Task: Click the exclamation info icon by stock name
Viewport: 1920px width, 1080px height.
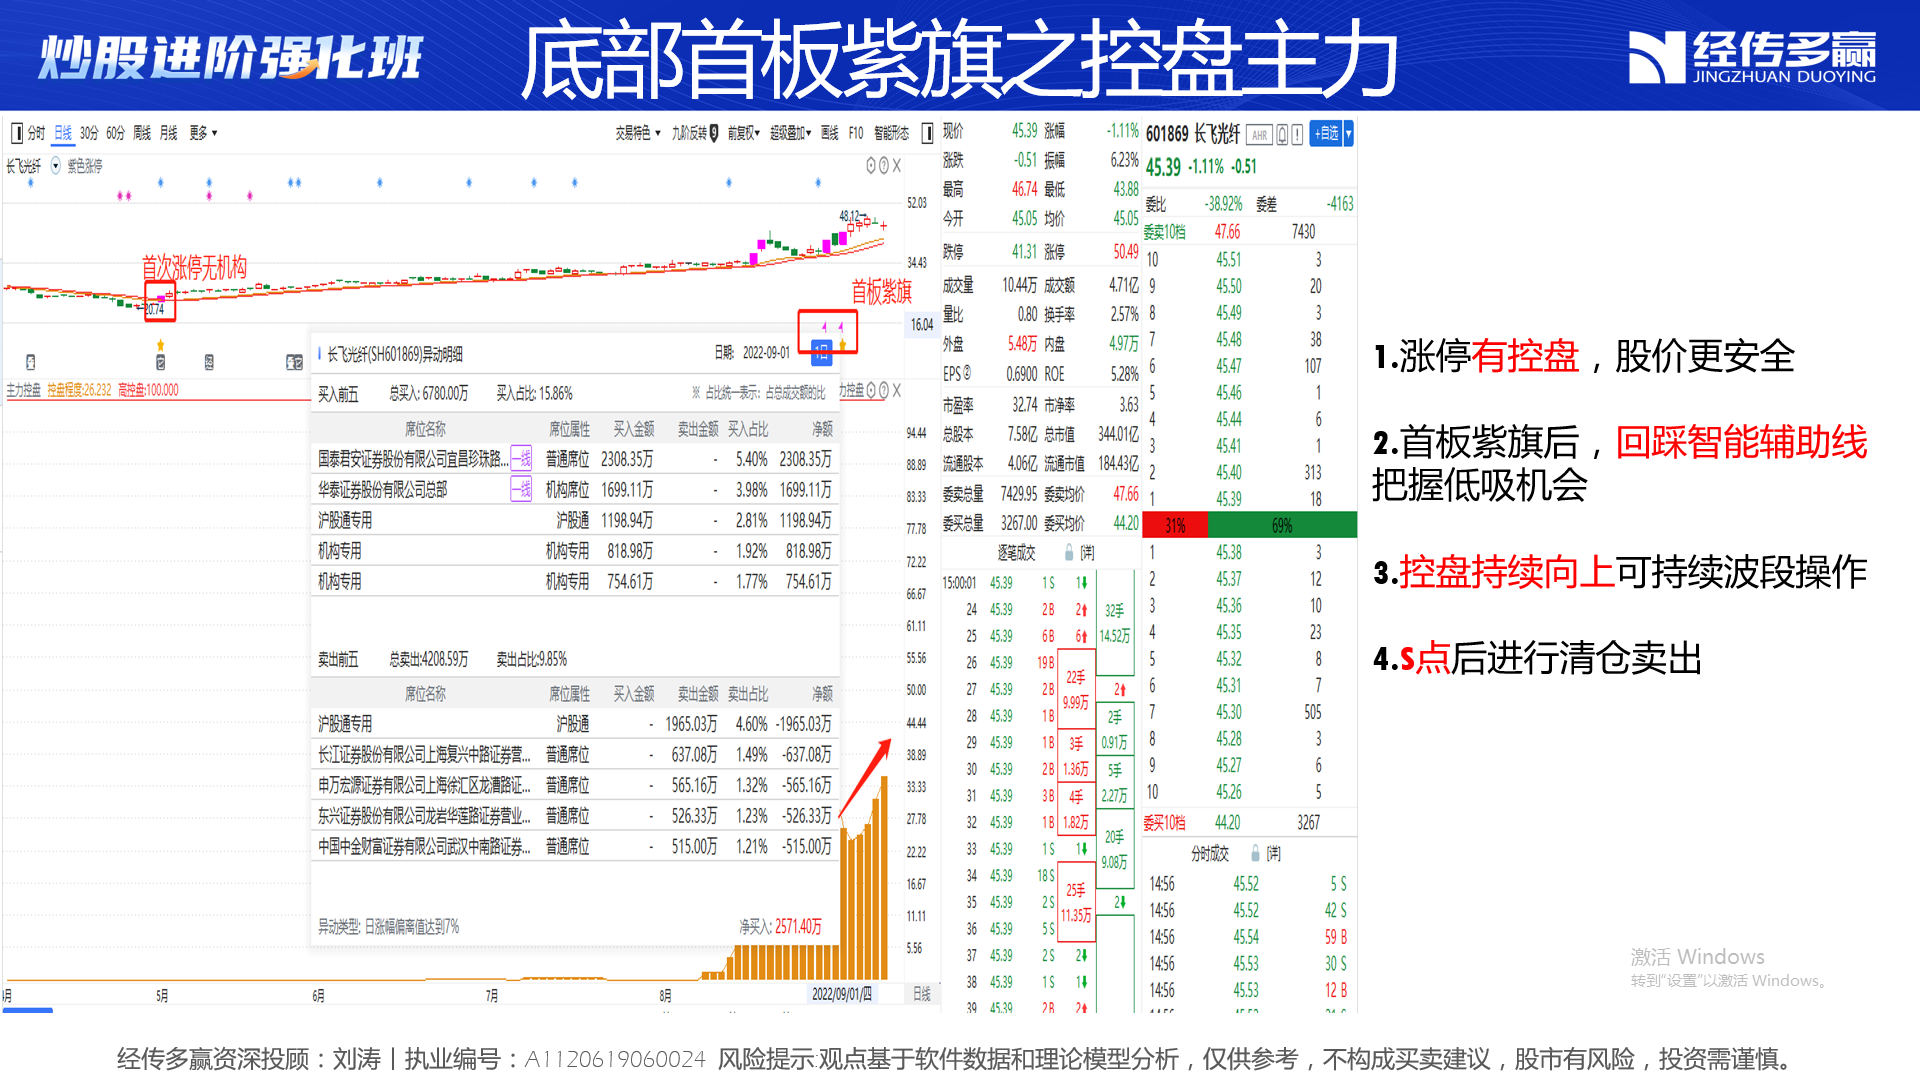Action: [x=1297, y=135]
